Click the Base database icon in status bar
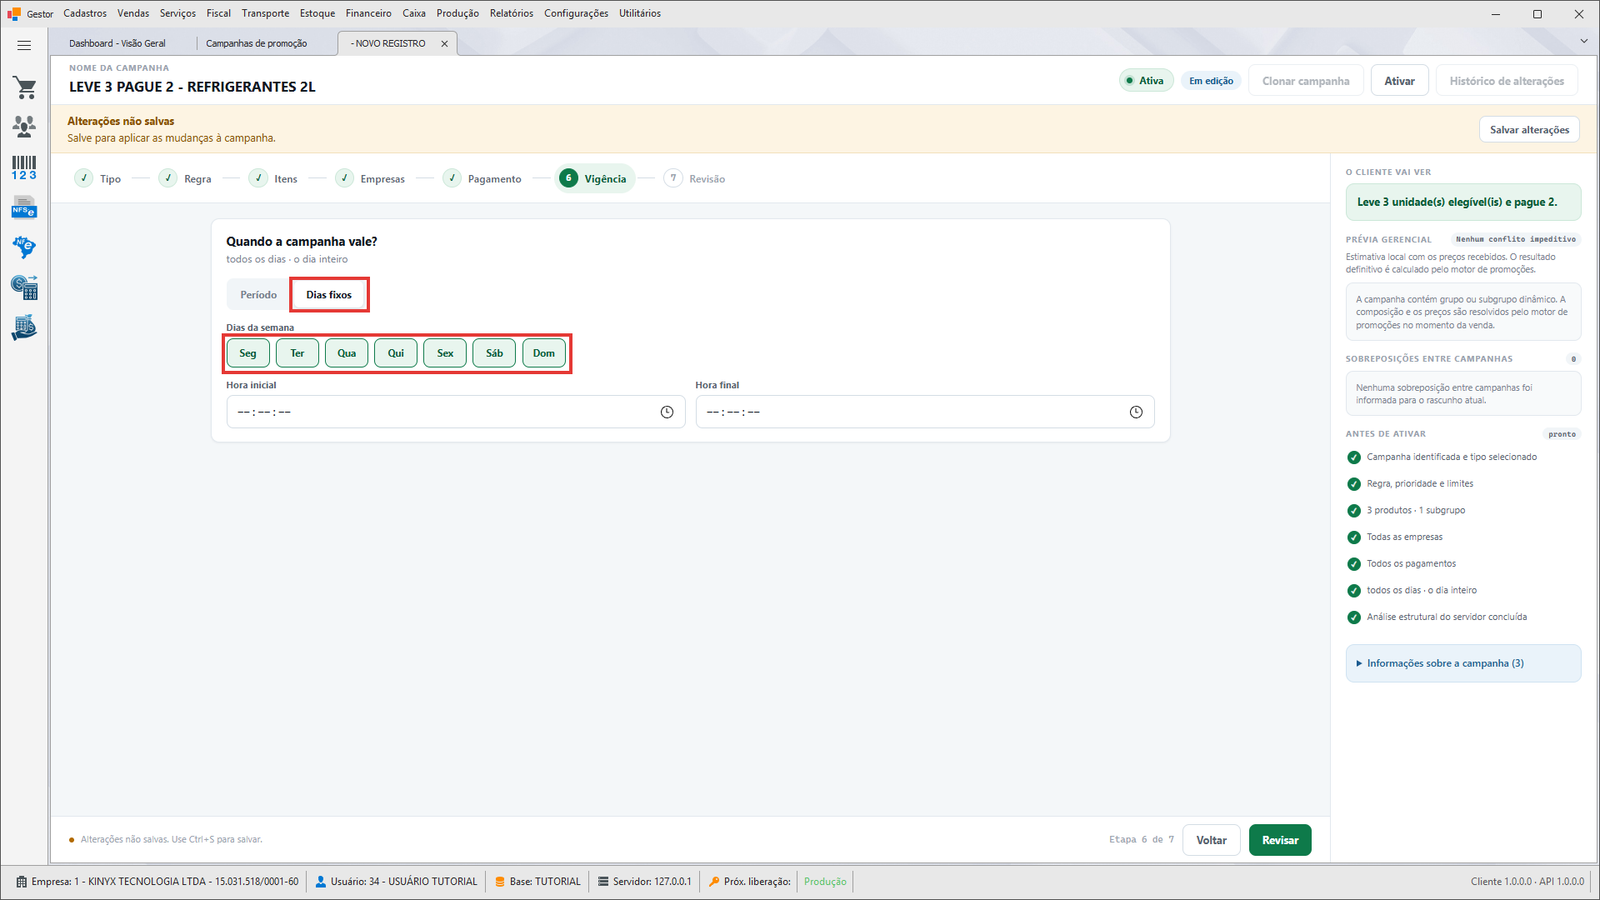The image size is (1600, 900). (500, 882)
